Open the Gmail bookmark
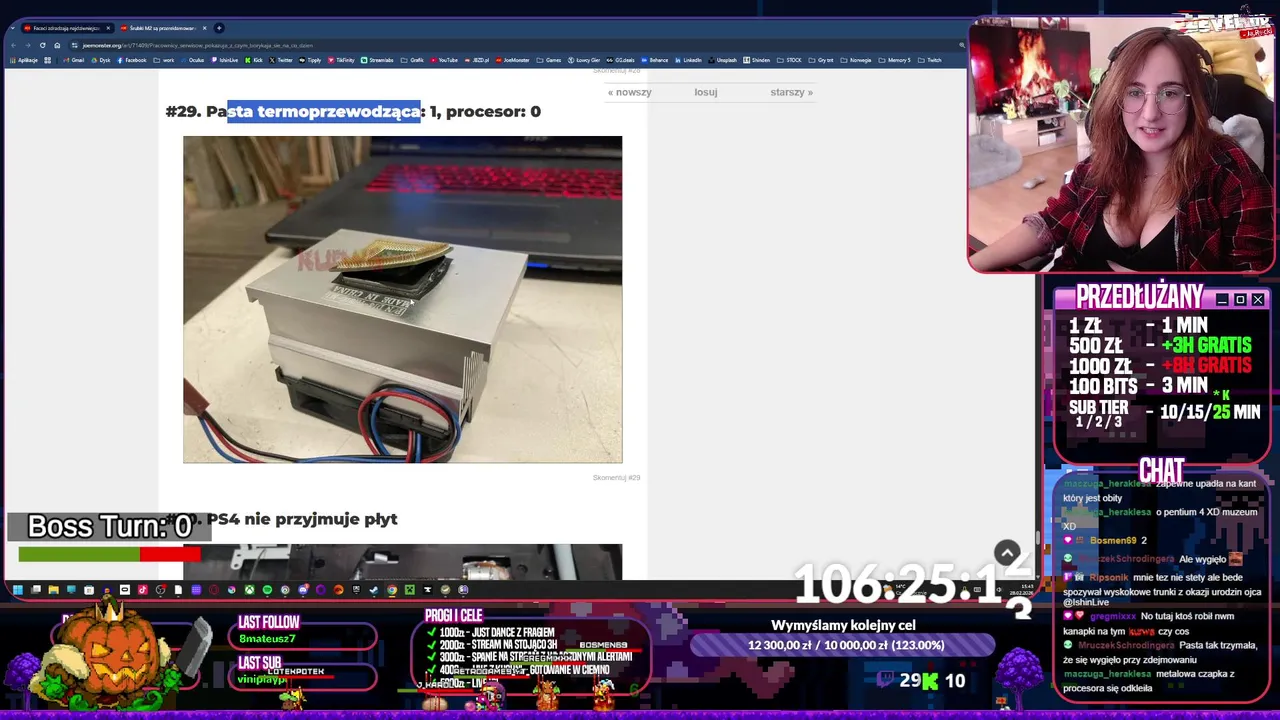Screen dimensions: 1280x720 coord(73,60)
